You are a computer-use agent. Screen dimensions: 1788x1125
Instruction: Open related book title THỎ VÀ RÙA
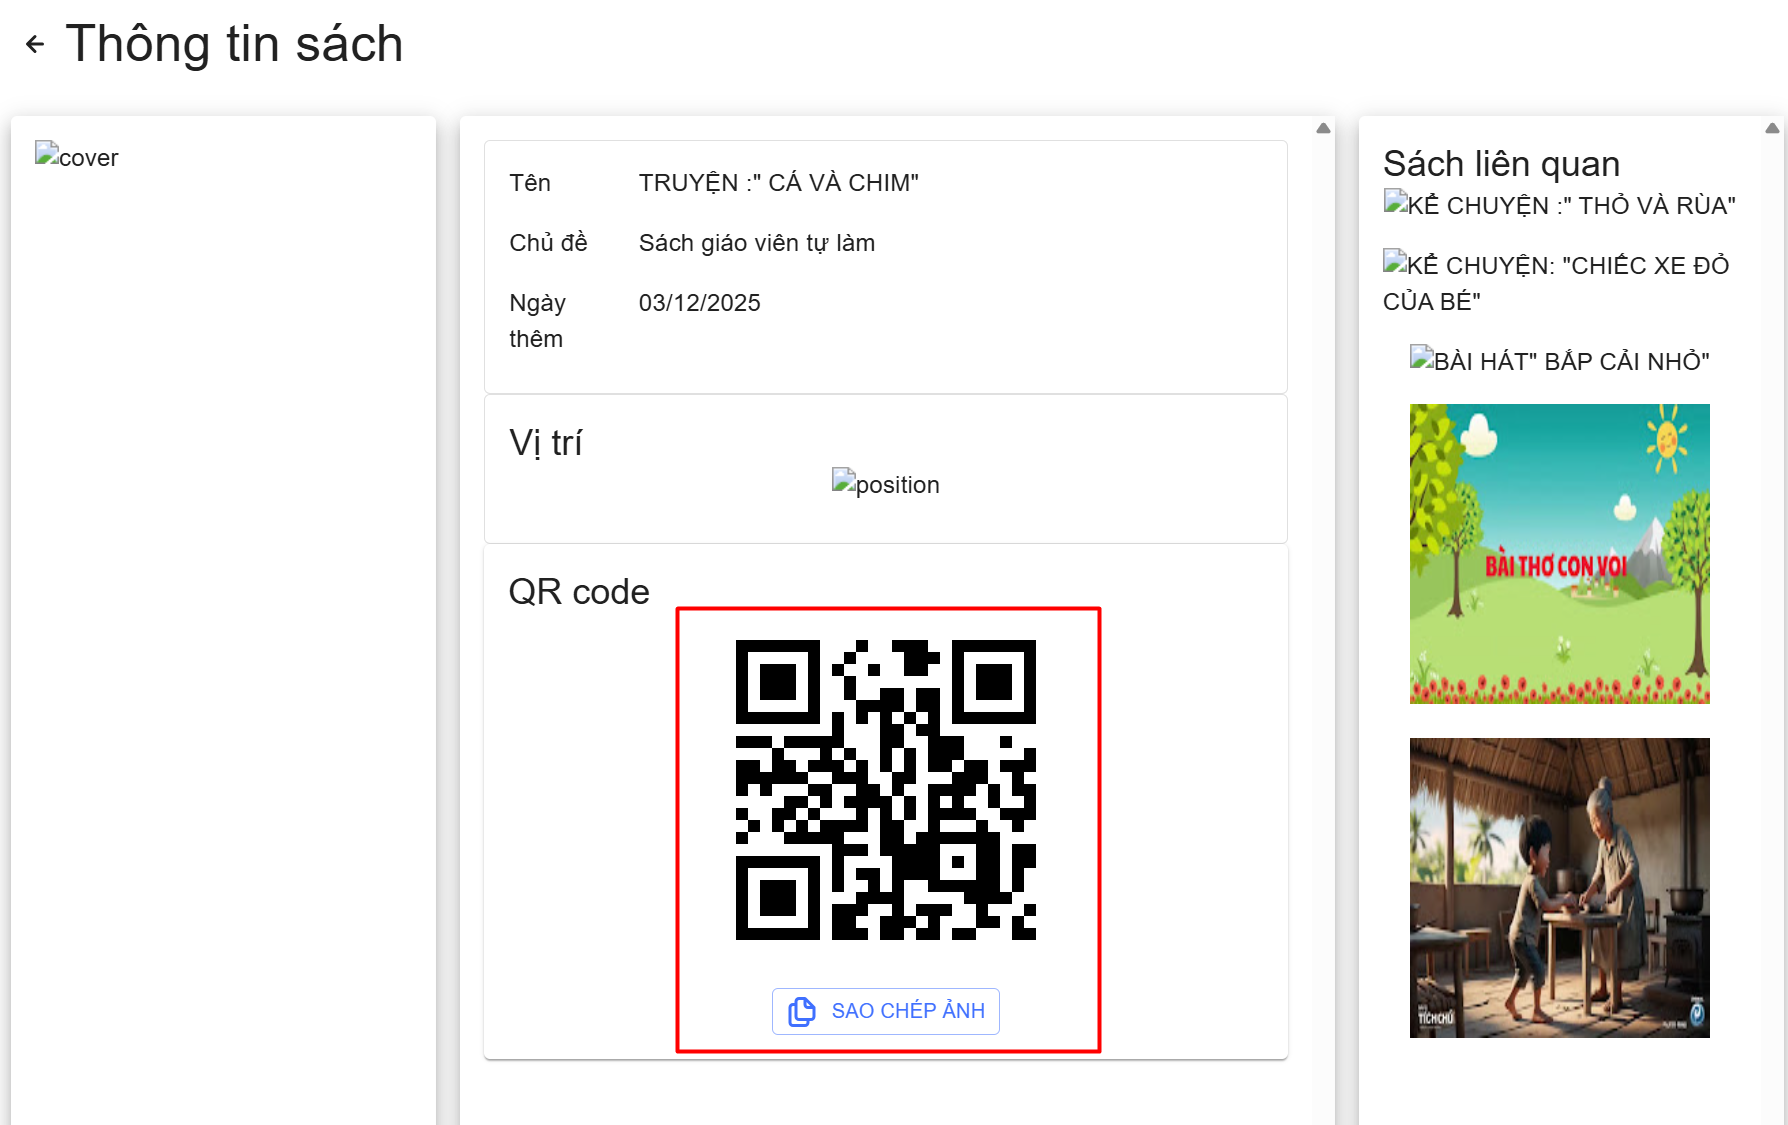[1572, 206]
